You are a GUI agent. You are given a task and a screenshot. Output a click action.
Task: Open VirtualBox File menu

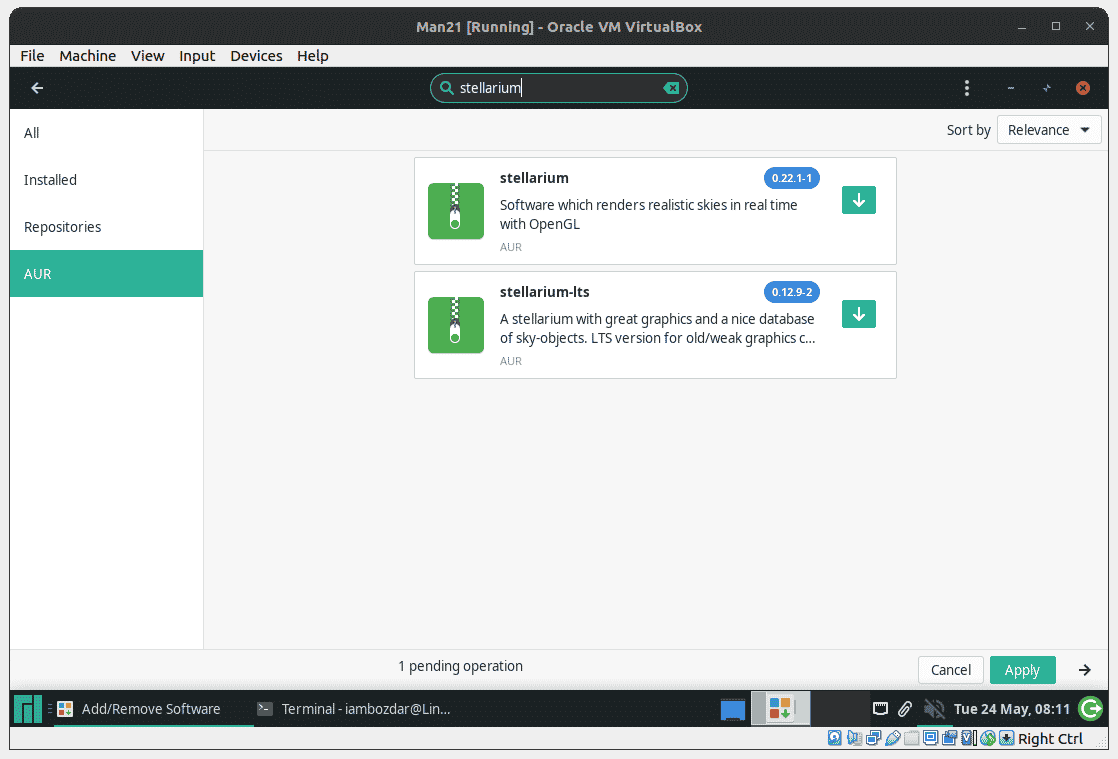tap(32, 56)
